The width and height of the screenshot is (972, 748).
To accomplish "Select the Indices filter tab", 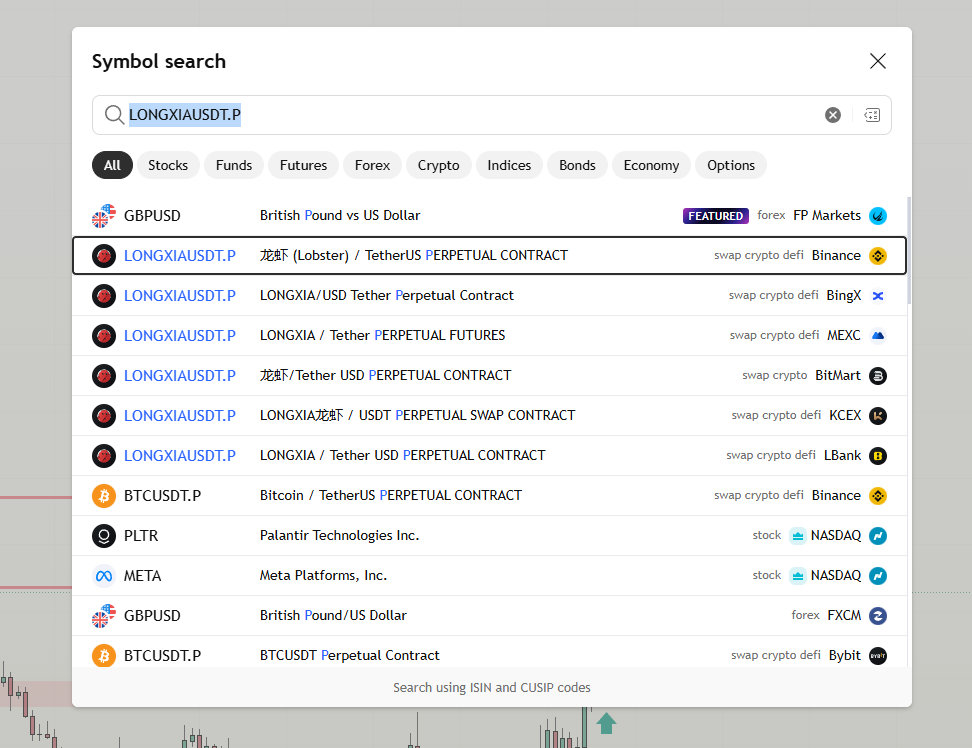I will tap(509, 165).
